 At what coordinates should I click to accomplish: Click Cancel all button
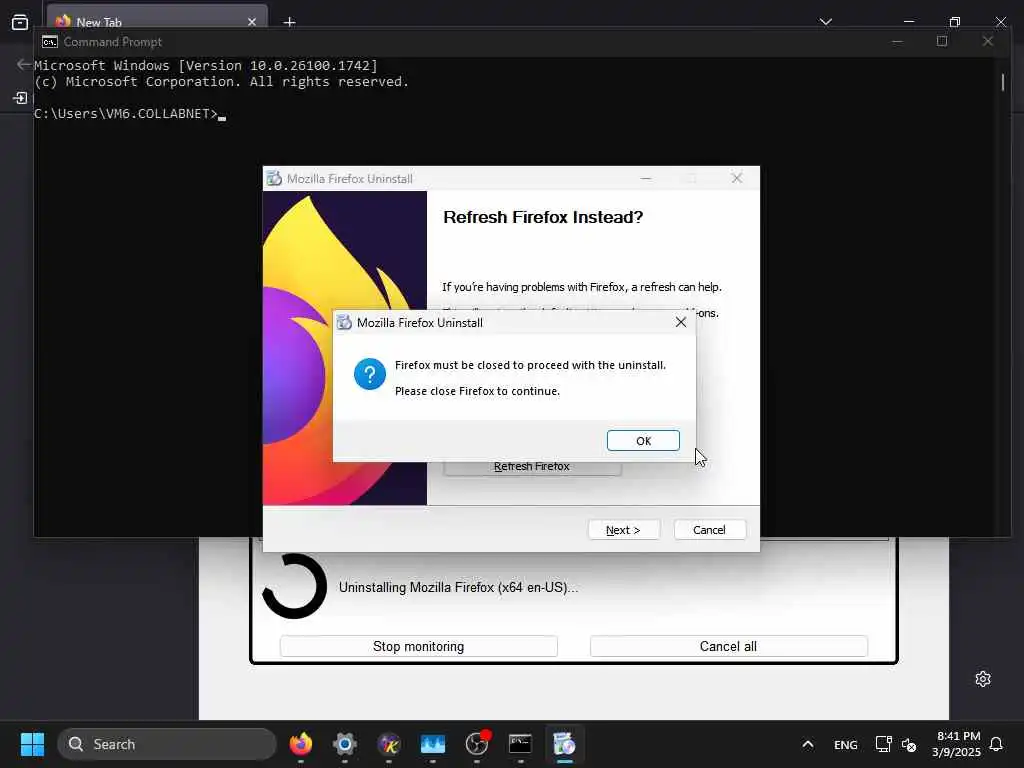(728, 646)
